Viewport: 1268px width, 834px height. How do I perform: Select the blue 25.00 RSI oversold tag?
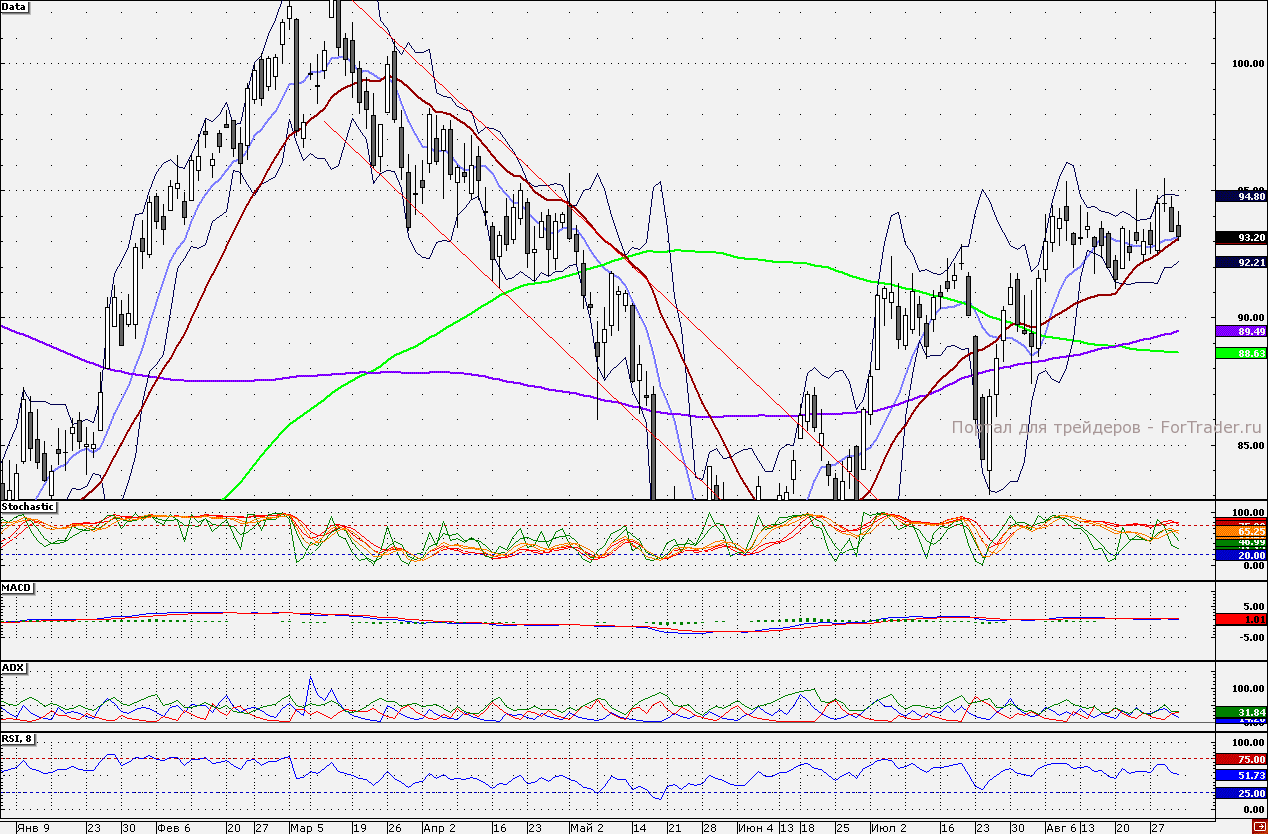point(1240,793)
